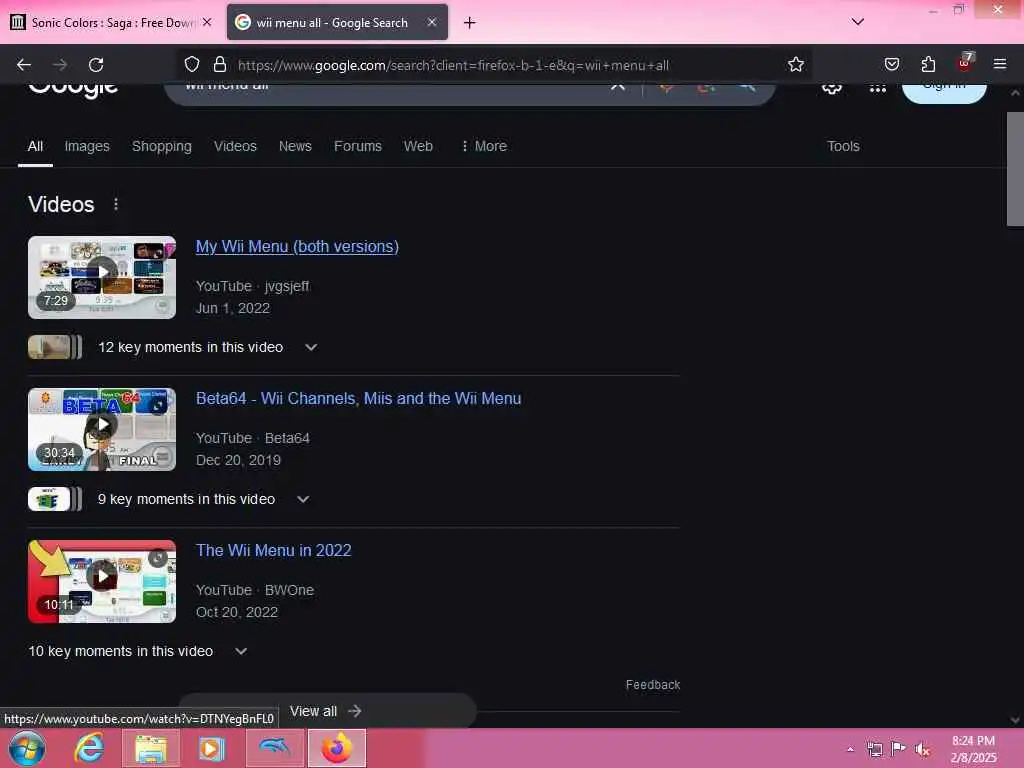Play the Beta64 video thumbnail
Viewport: 1024px width, 768px height.
102,429
